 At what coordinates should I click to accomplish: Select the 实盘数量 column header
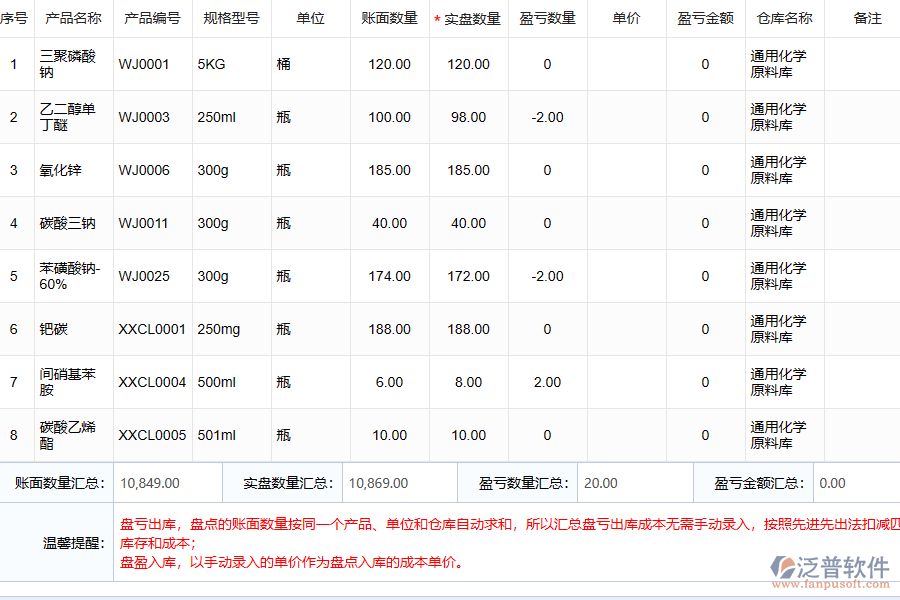pyautogui.click(x=468, y=17)
